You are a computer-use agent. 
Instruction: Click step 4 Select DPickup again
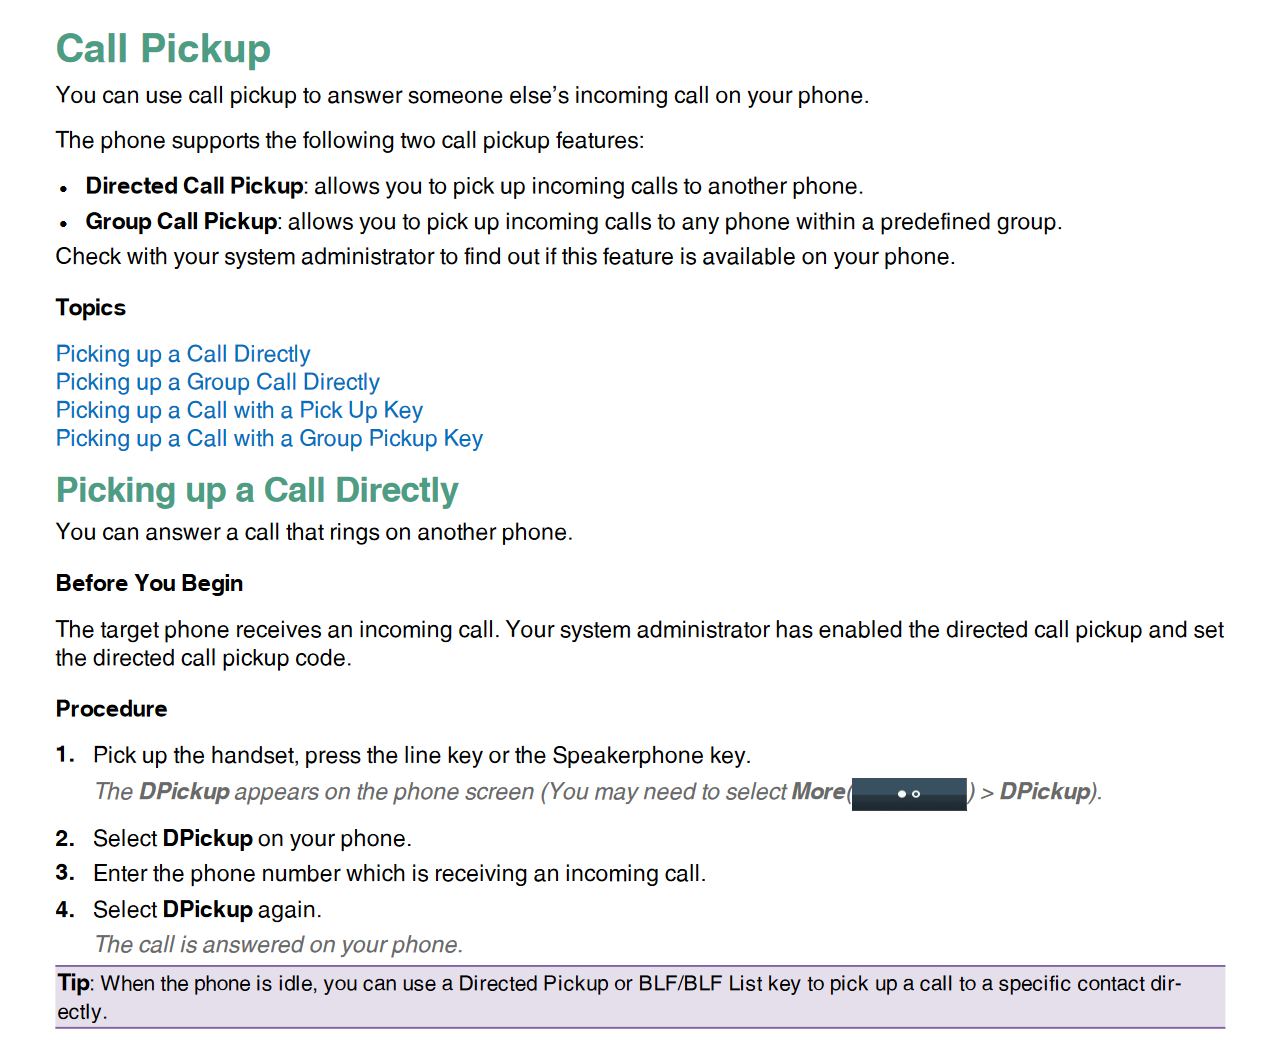point(207,910)
